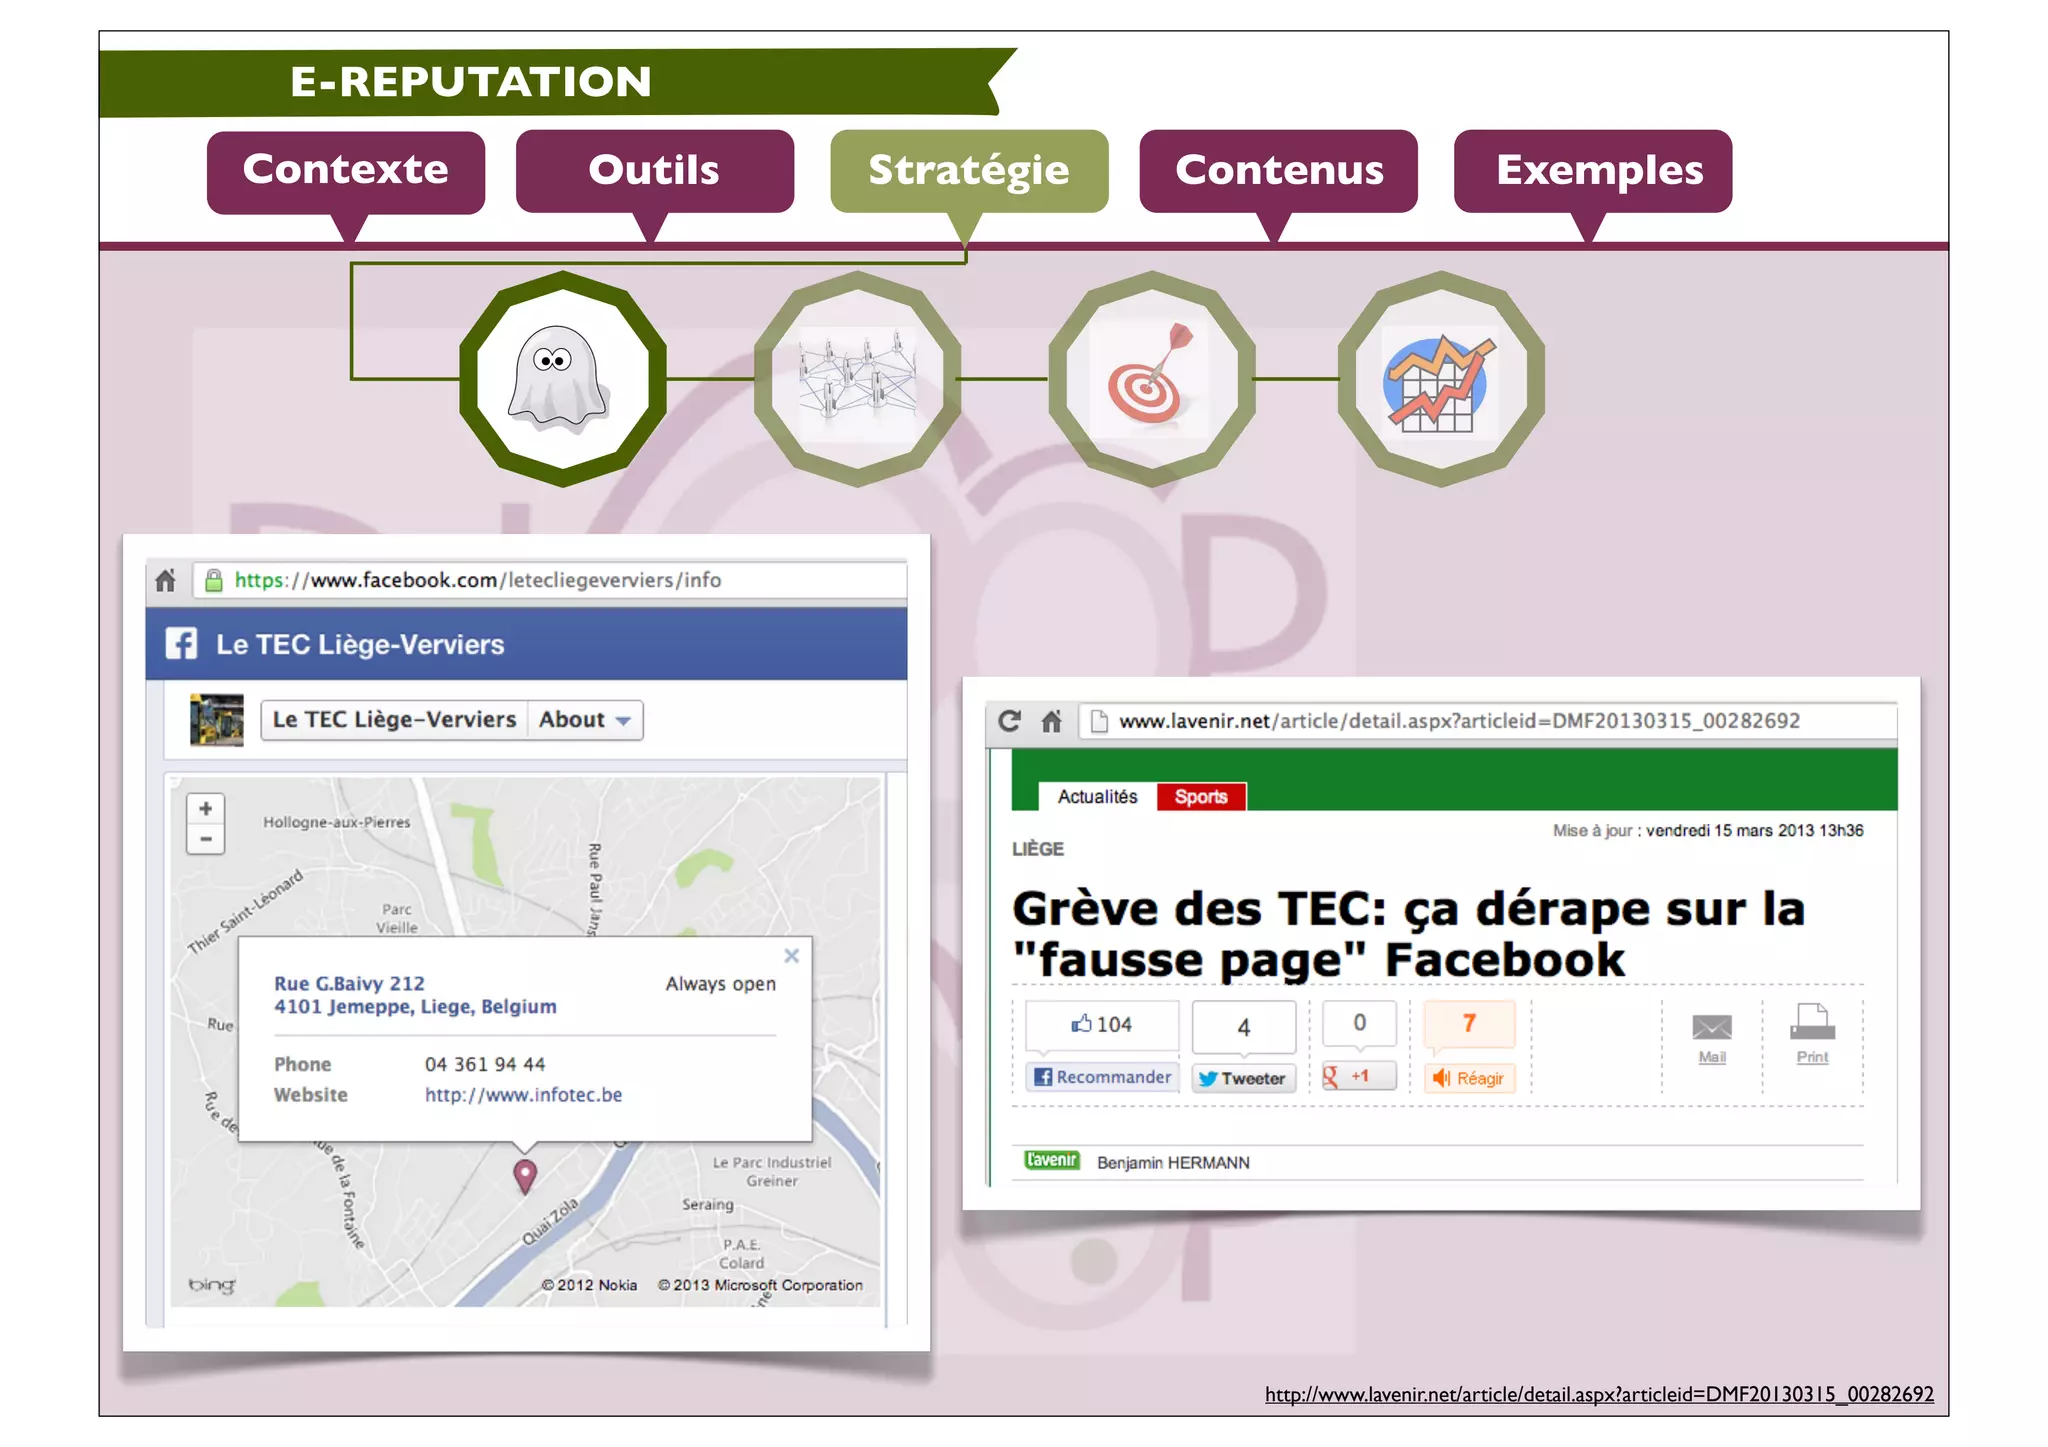Screen dimensions: 2048x1447
Task: Open the infotec.be website link
Action: point(523,1095)
